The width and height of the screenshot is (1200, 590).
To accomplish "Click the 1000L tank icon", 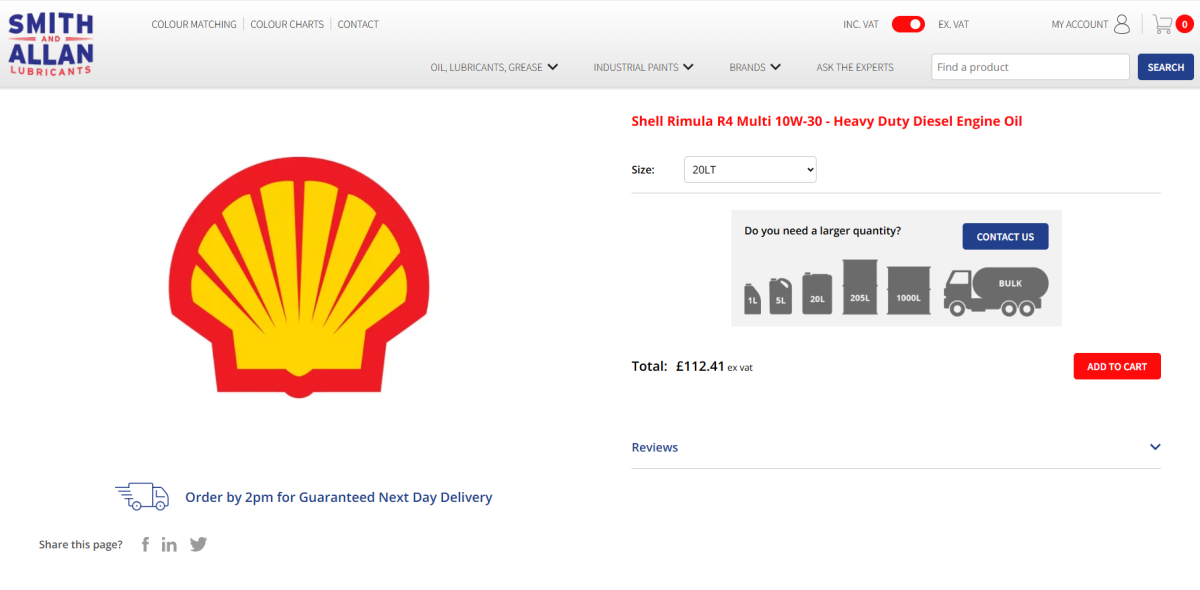I will point(908,290).
